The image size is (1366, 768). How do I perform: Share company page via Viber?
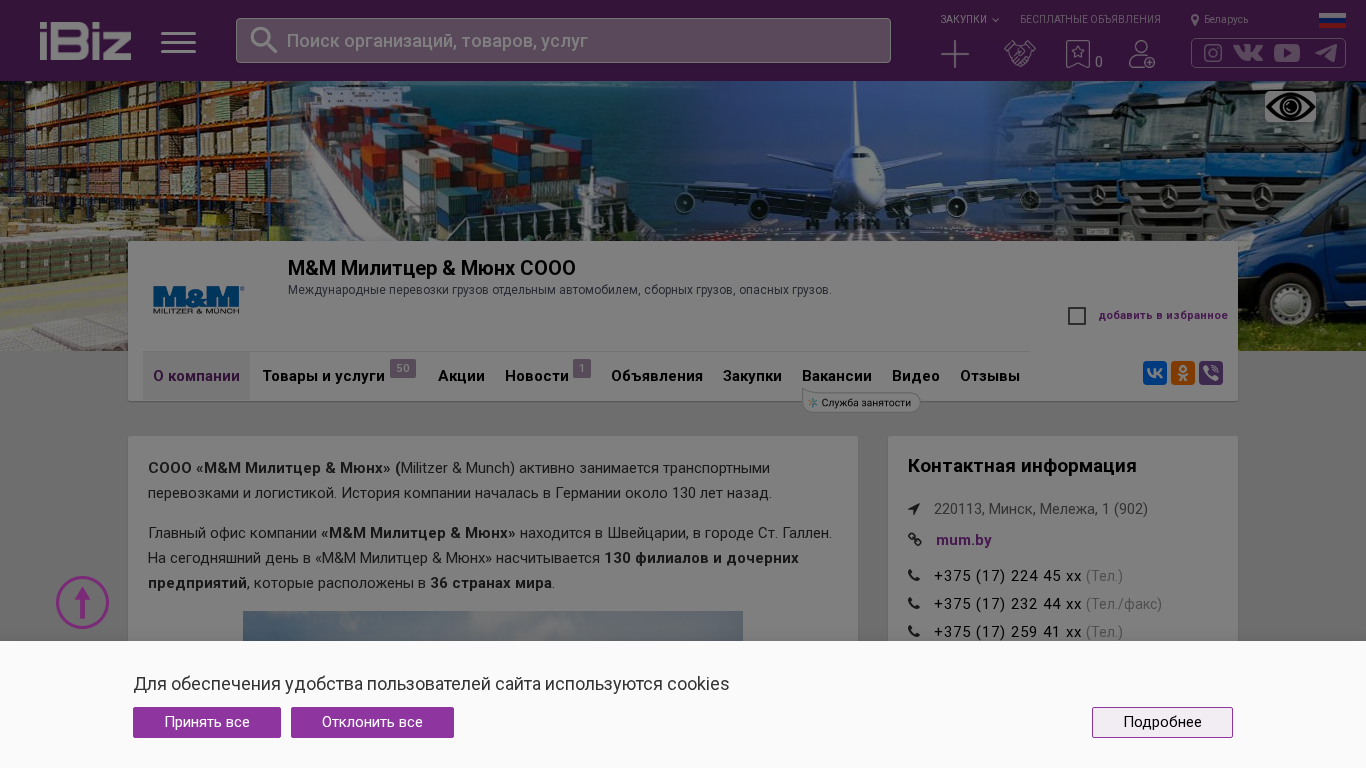(x=1211, y=373)
